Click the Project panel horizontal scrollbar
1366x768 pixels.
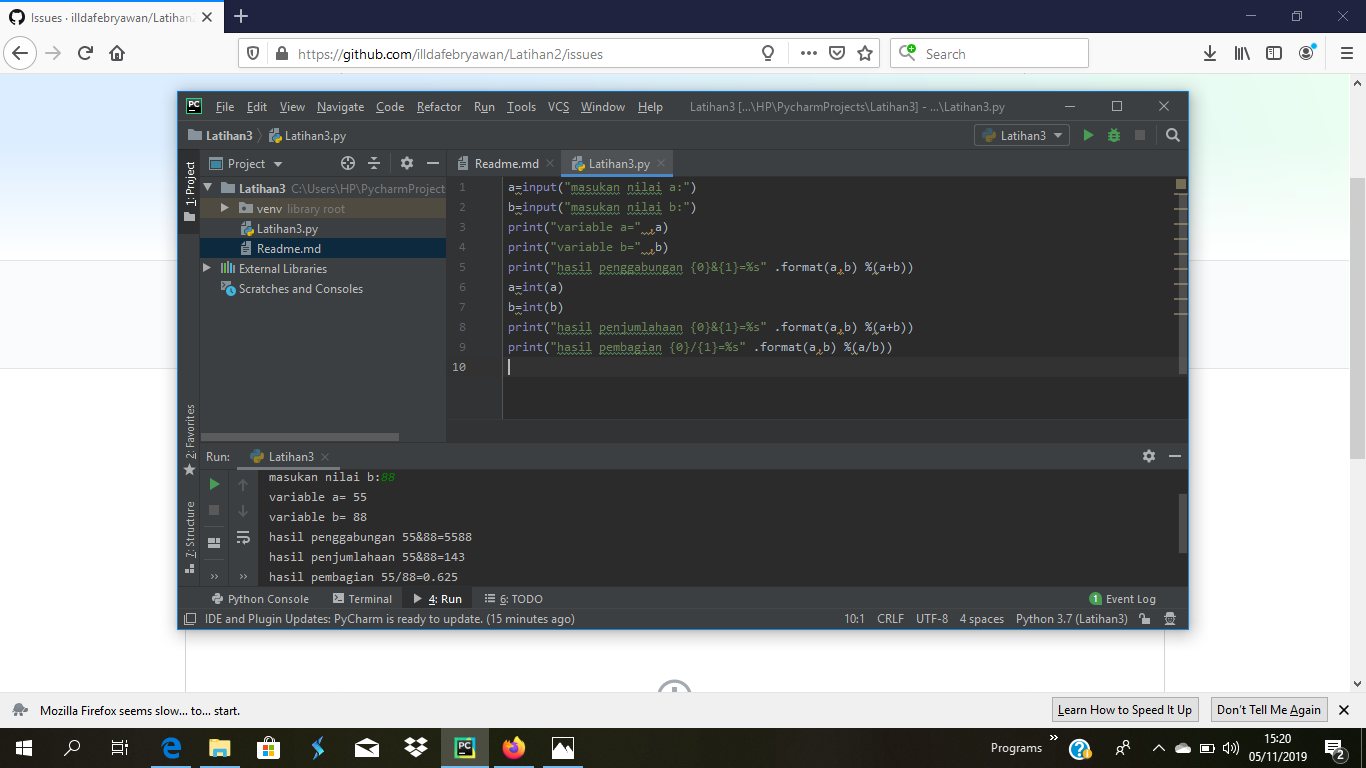pos(300,437)
